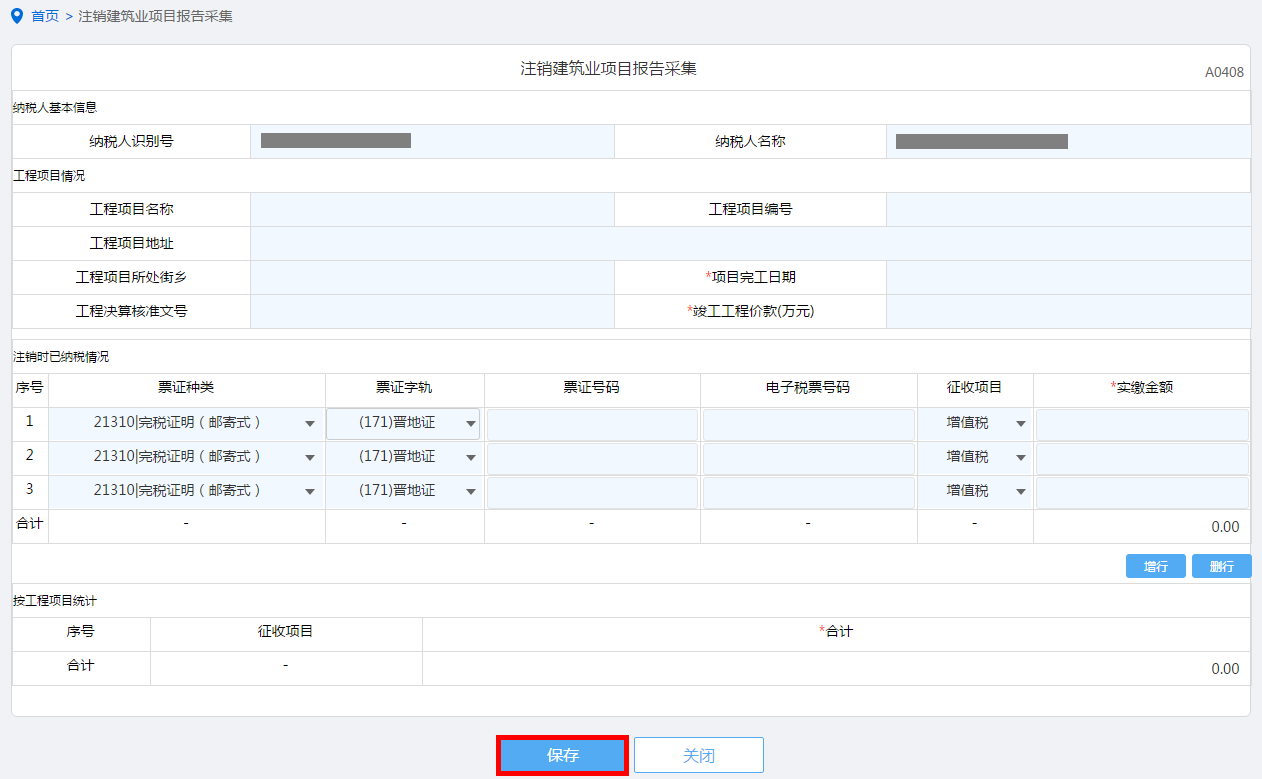Click the 票证种类 column header

186,388
